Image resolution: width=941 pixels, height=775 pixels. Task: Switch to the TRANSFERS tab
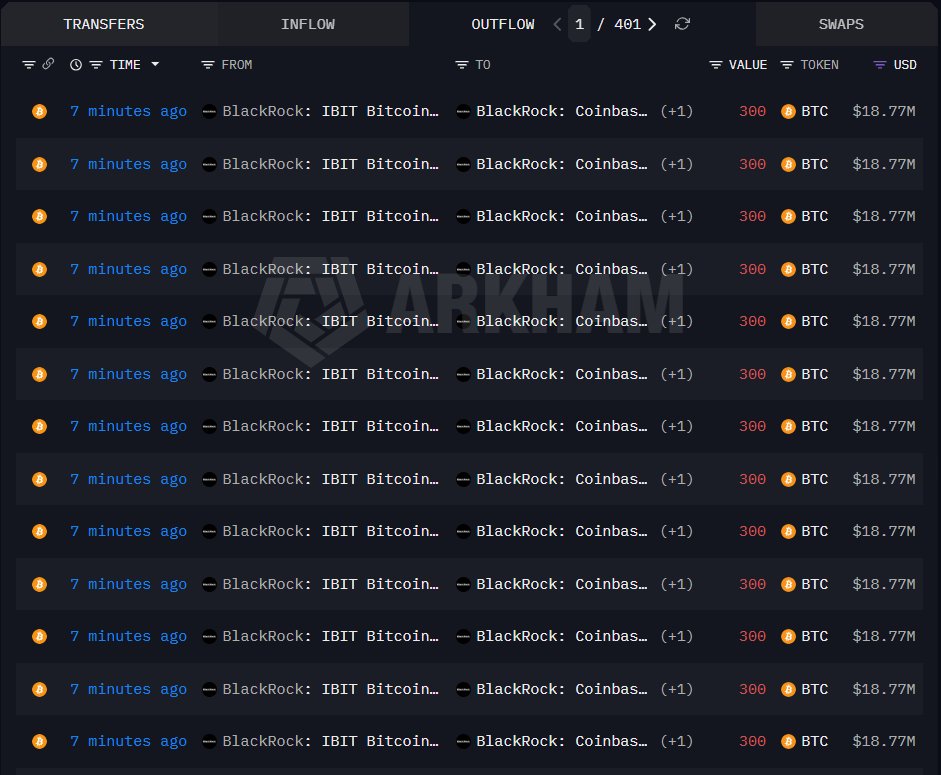pyautogui.click(x=104, y=24)
